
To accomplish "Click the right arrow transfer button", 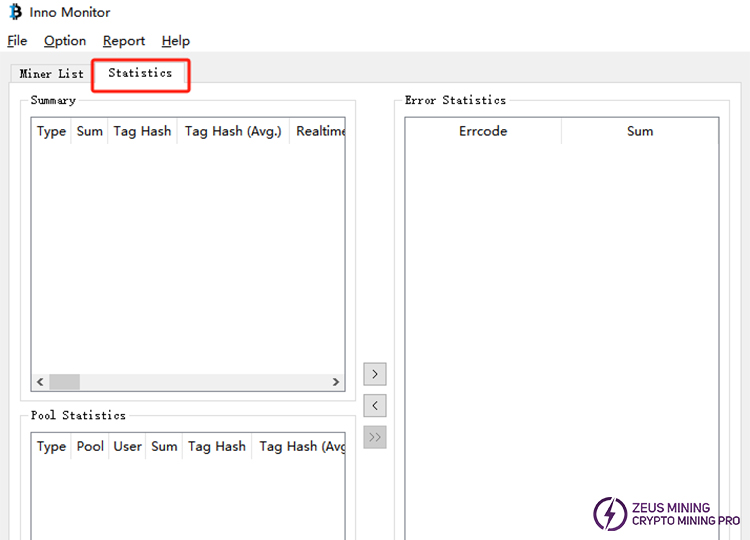I will (x=374, y=374).
